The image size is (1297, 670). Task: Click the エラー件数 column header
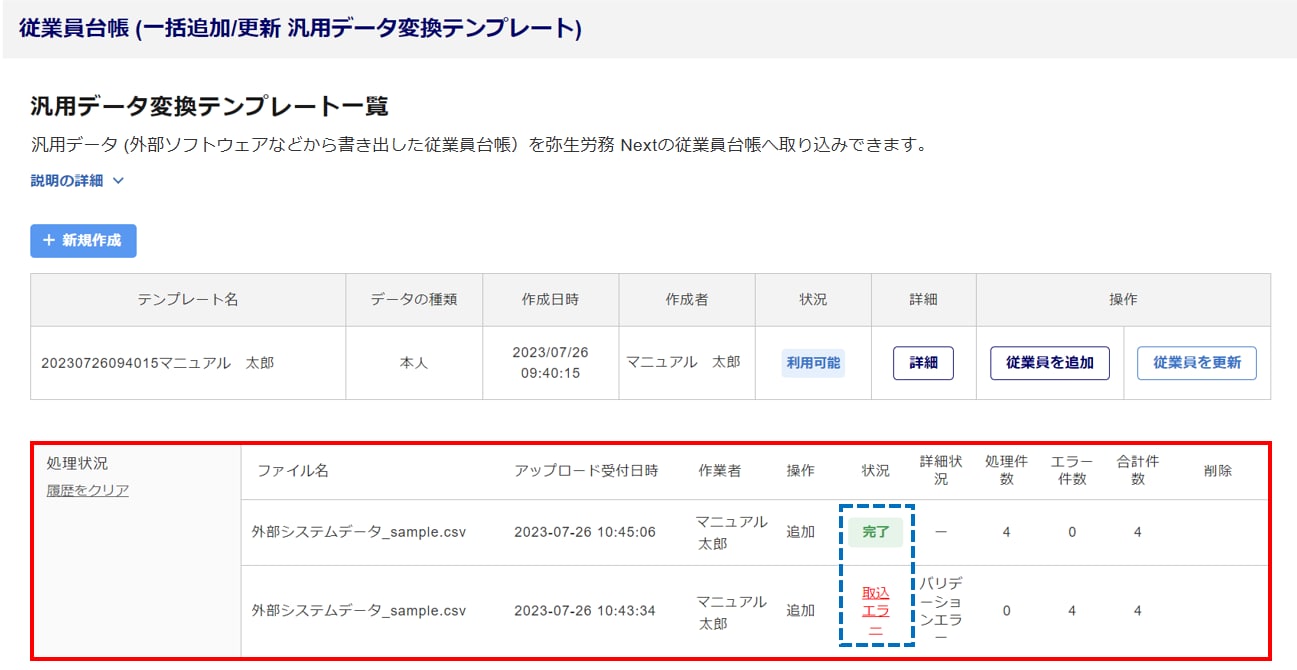pos(1072,471)
